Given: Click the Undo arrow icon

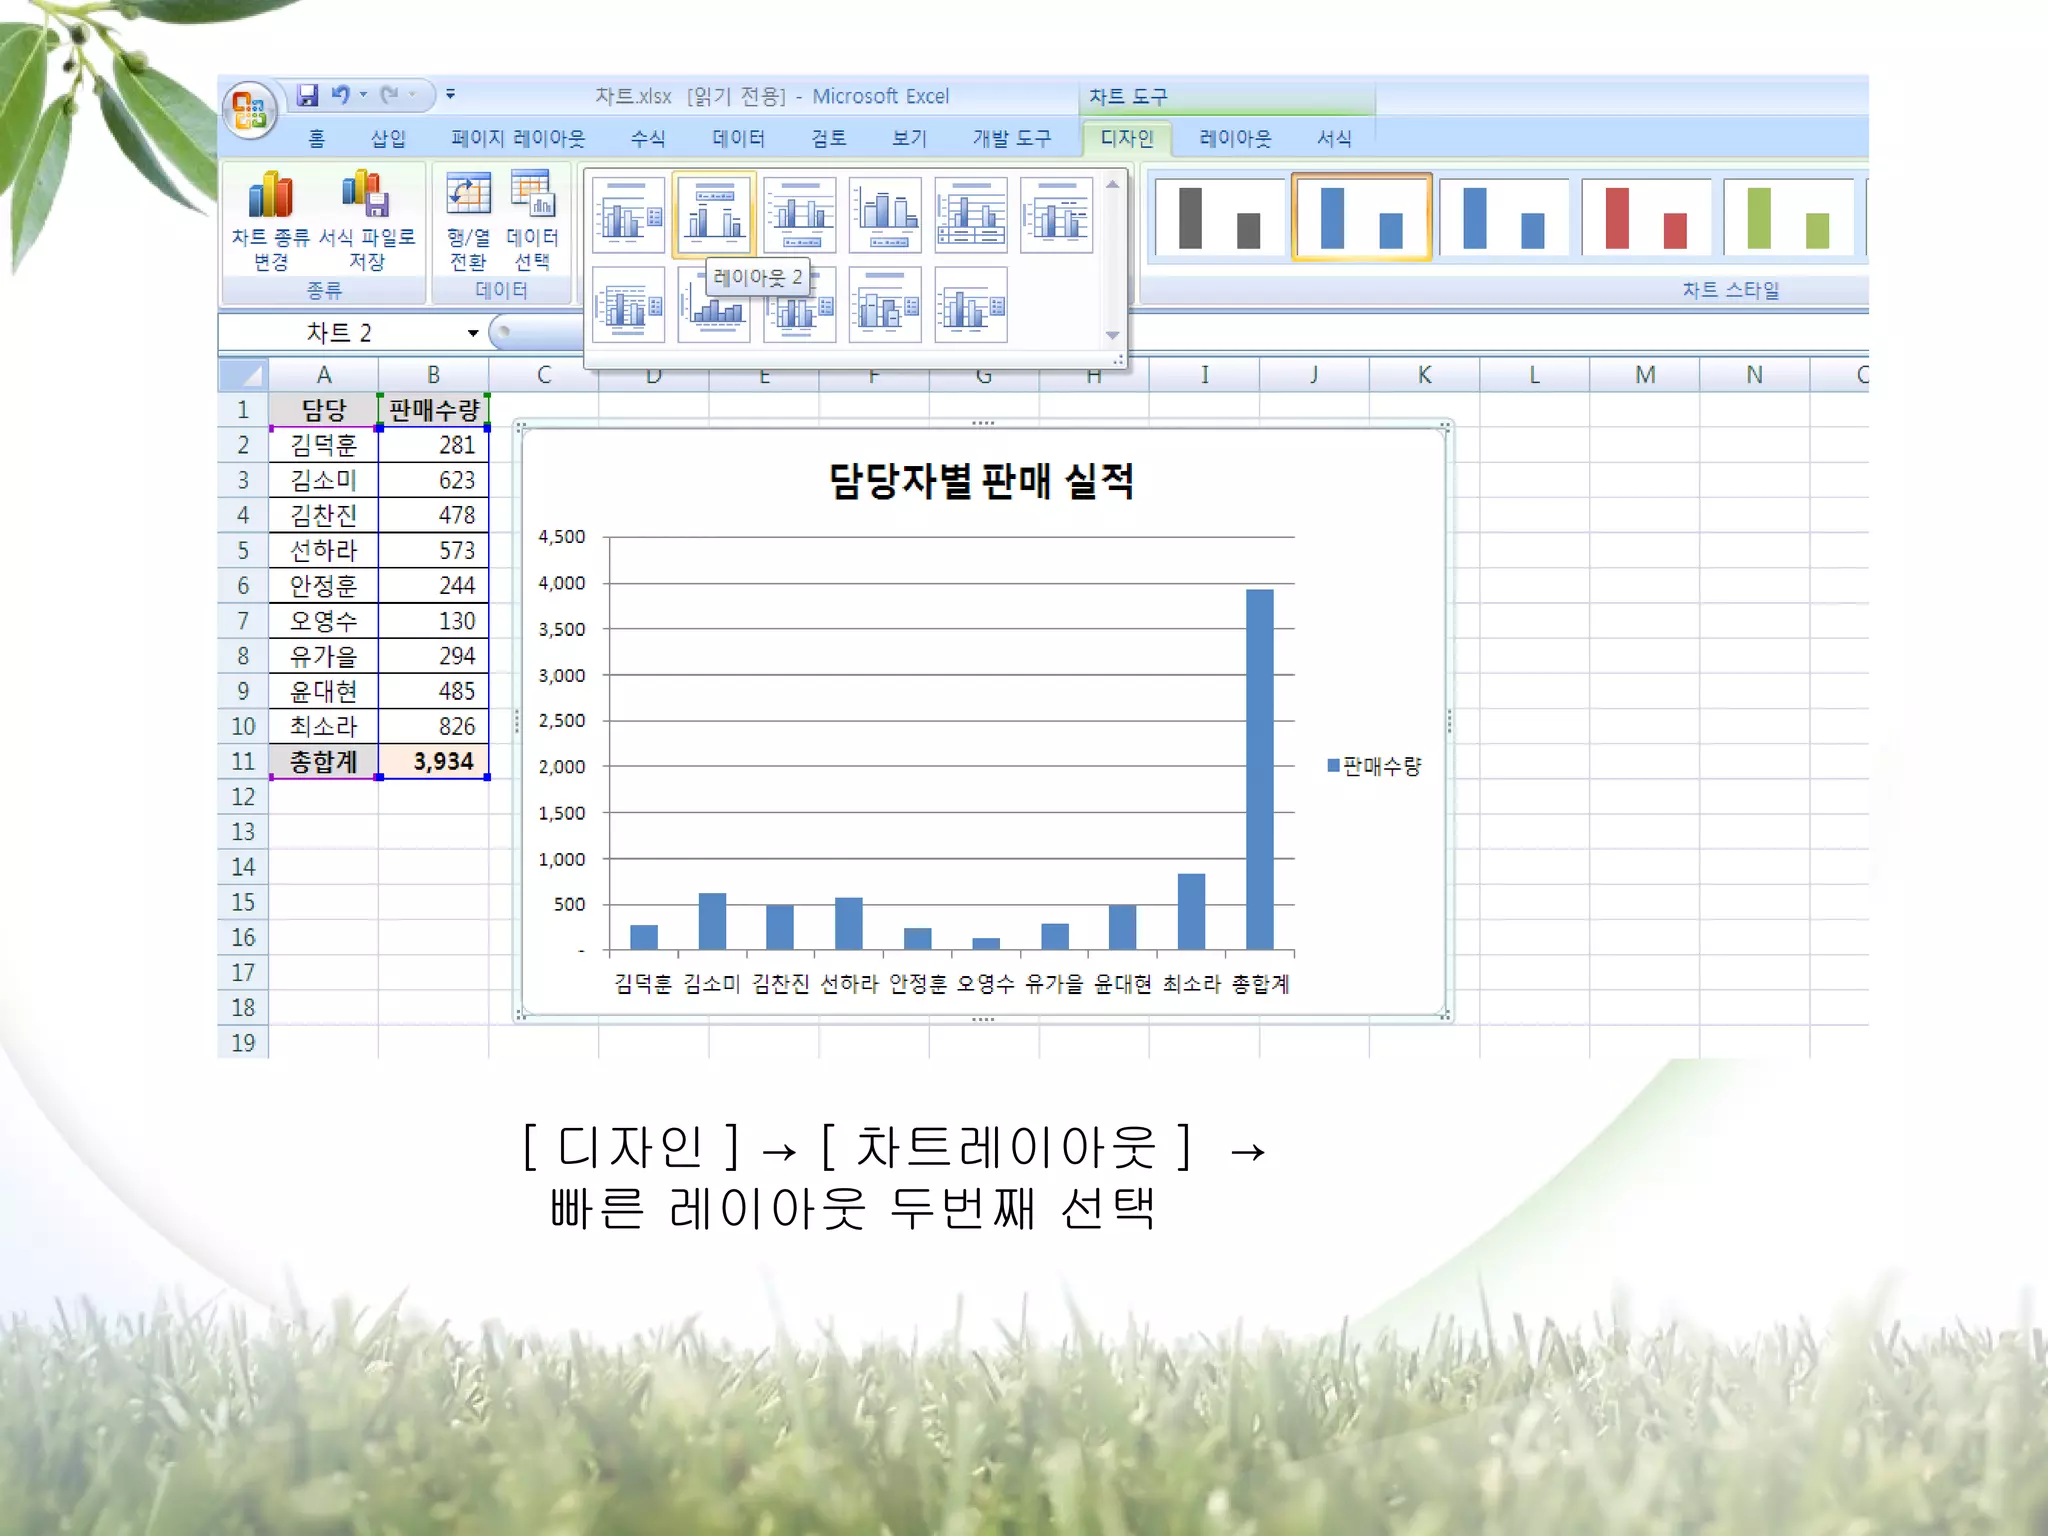Looking at the screenshot, I should [340, 95].
